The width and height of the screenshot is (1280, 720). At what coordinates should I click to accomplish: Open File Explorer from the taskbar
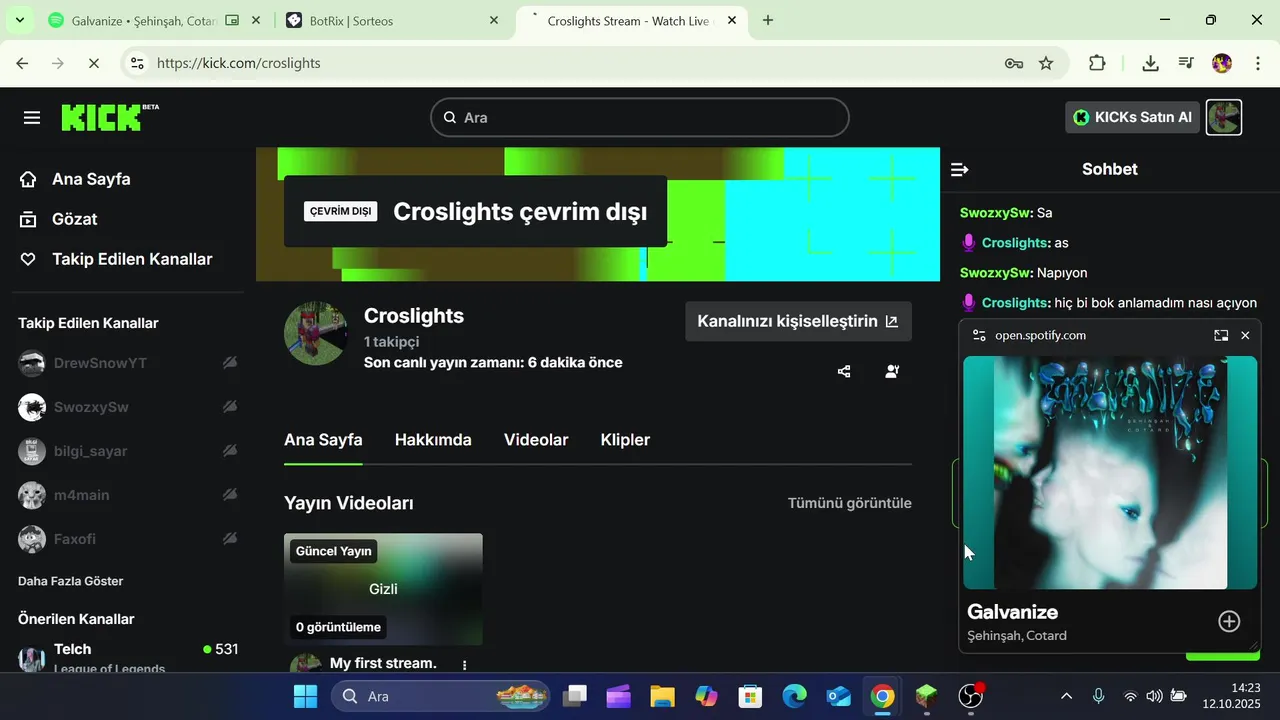point(662,696)
